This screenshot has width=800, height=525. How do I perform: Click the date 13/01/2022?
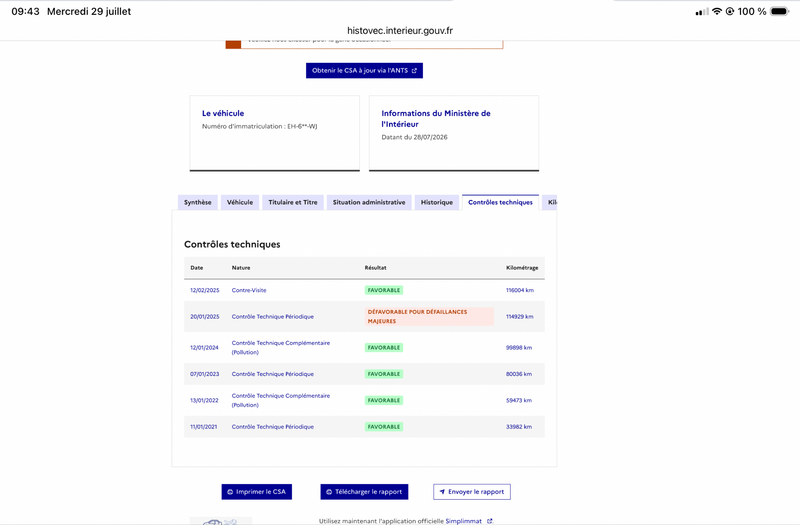click(204, 401)
